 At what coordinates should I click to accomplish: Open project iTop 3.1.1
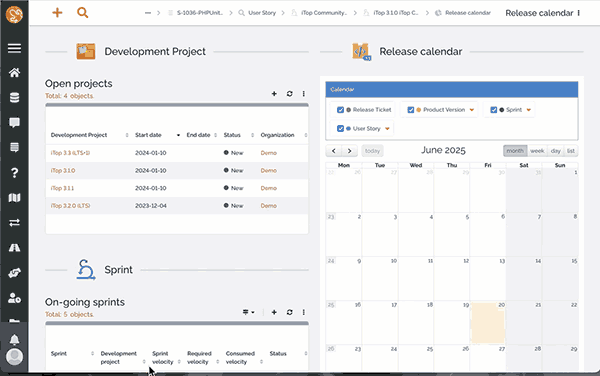pos(62,188)
